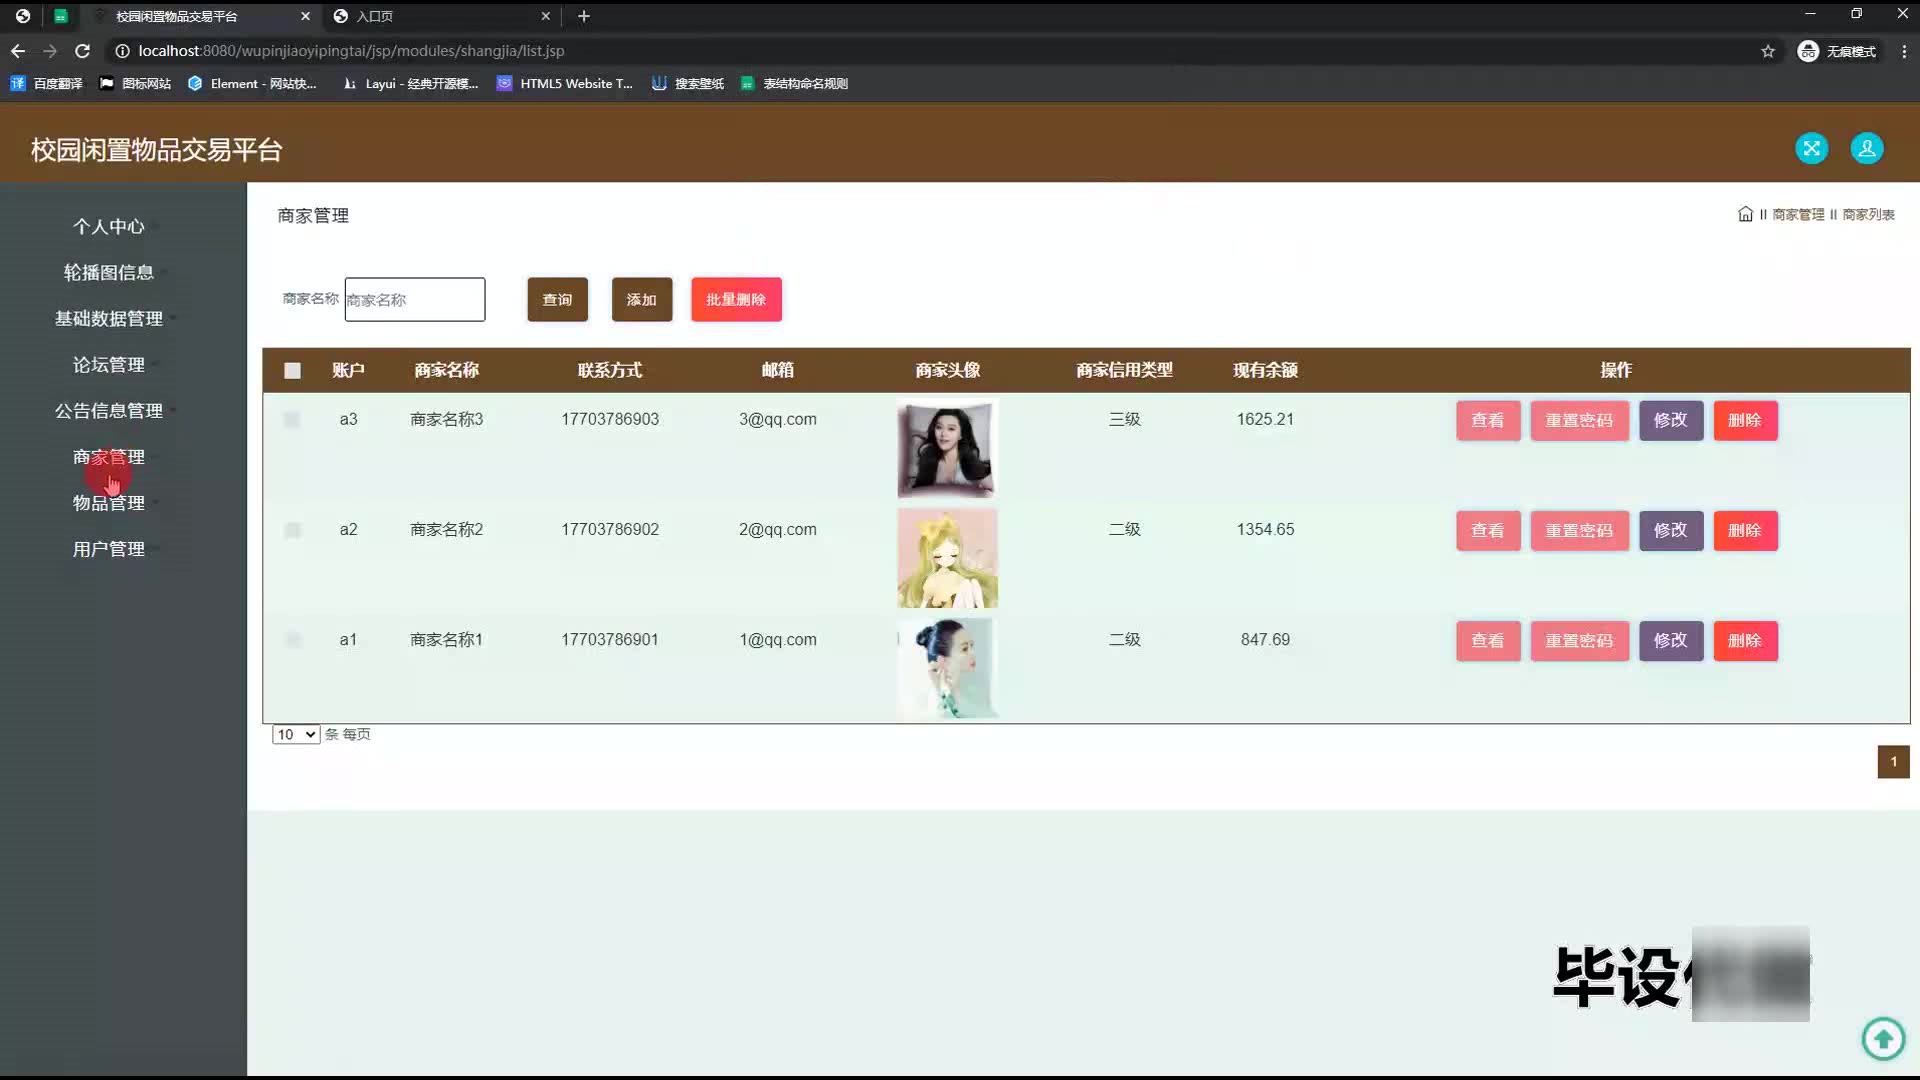This screenshot has width=1920, height=1080.
Task: Expand 公告信息管理 in the sidebar
Action: pos(109,411)
